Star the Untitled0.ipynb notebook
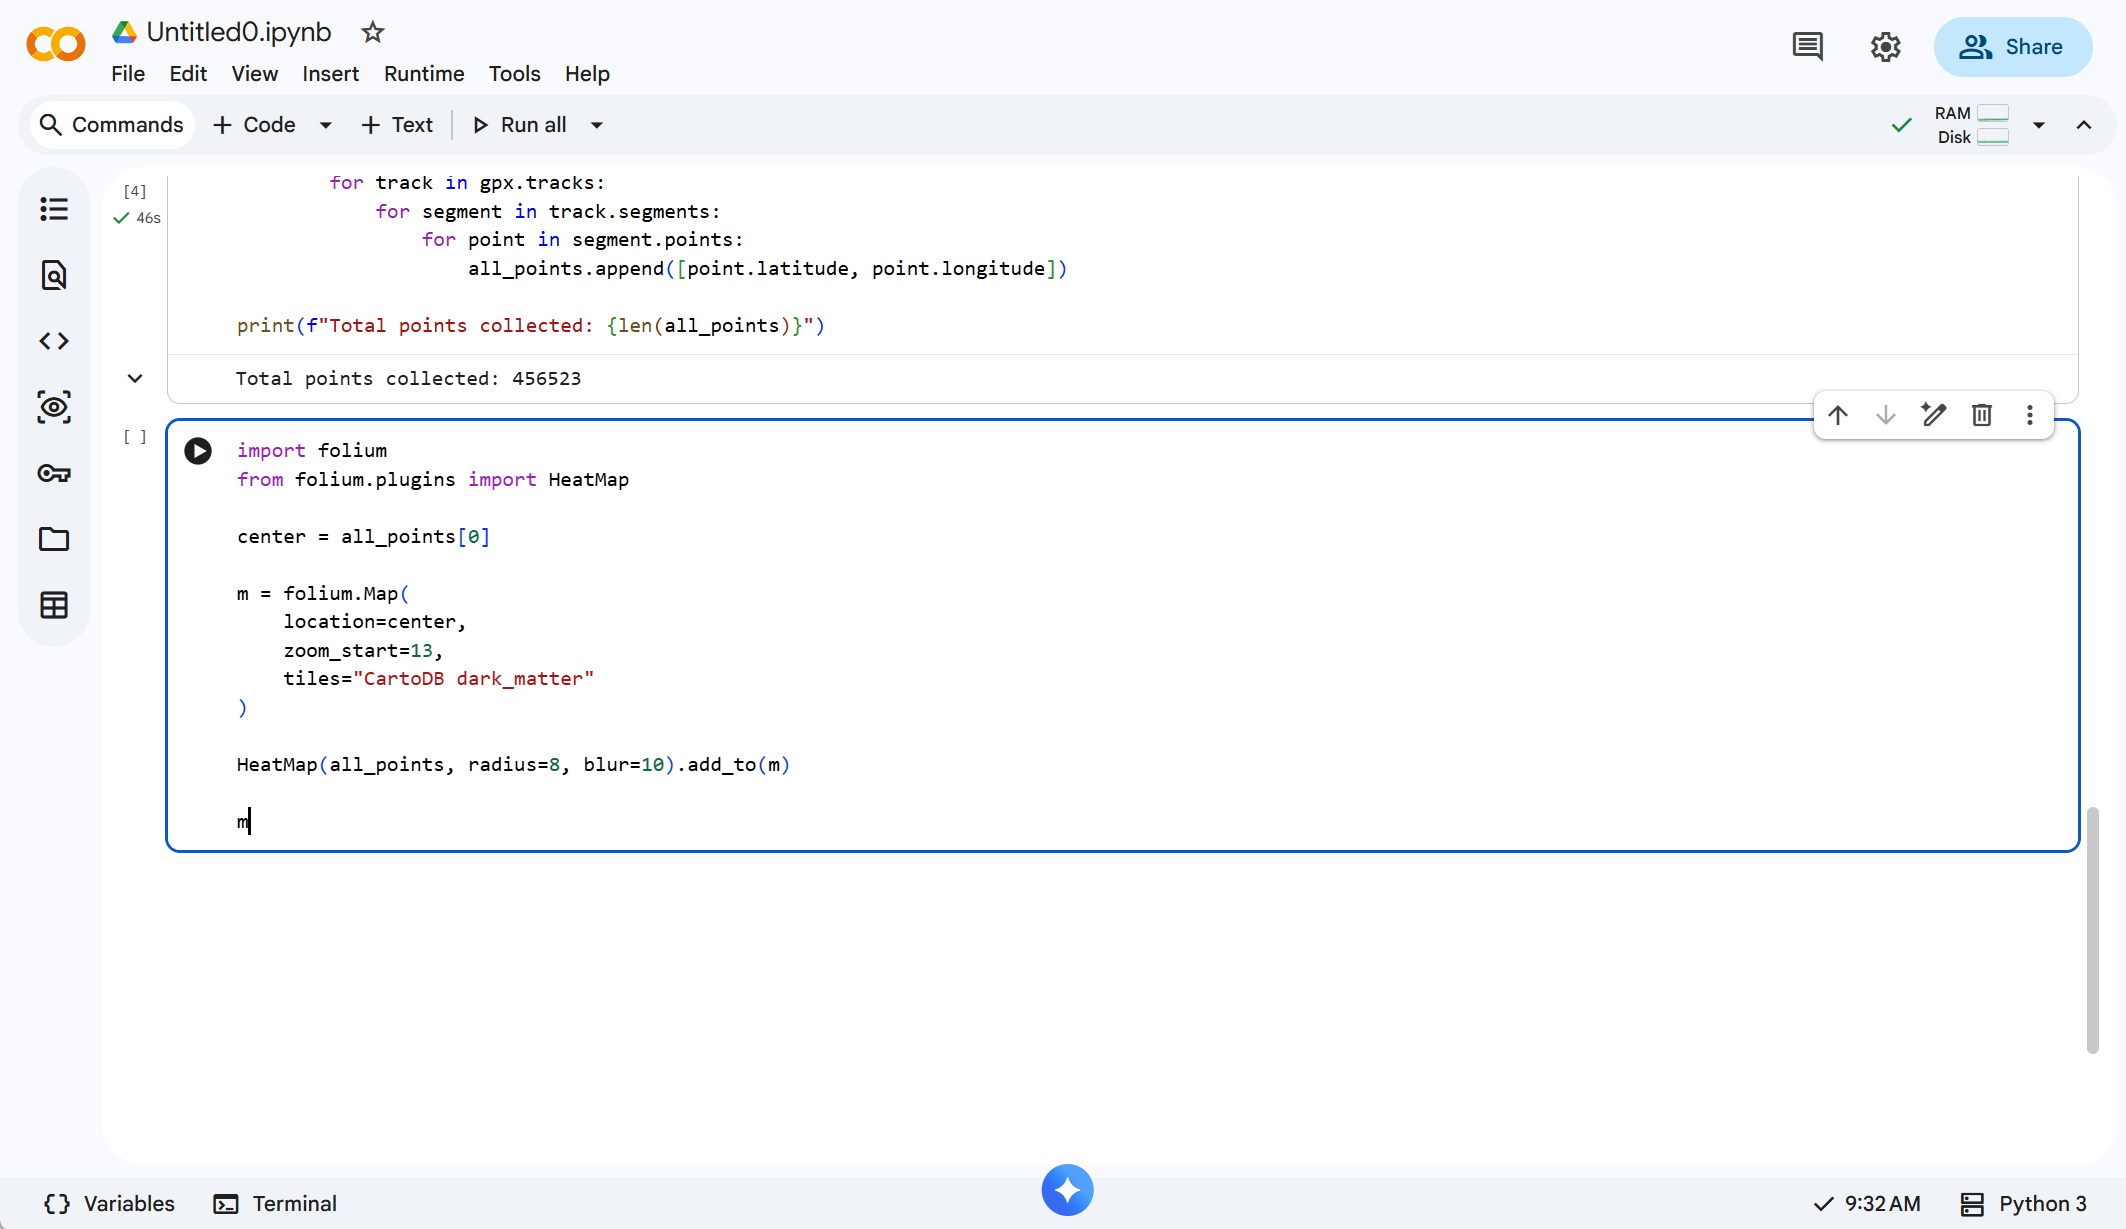Viewport: 2126px width, 1229px height. [373, 32]
